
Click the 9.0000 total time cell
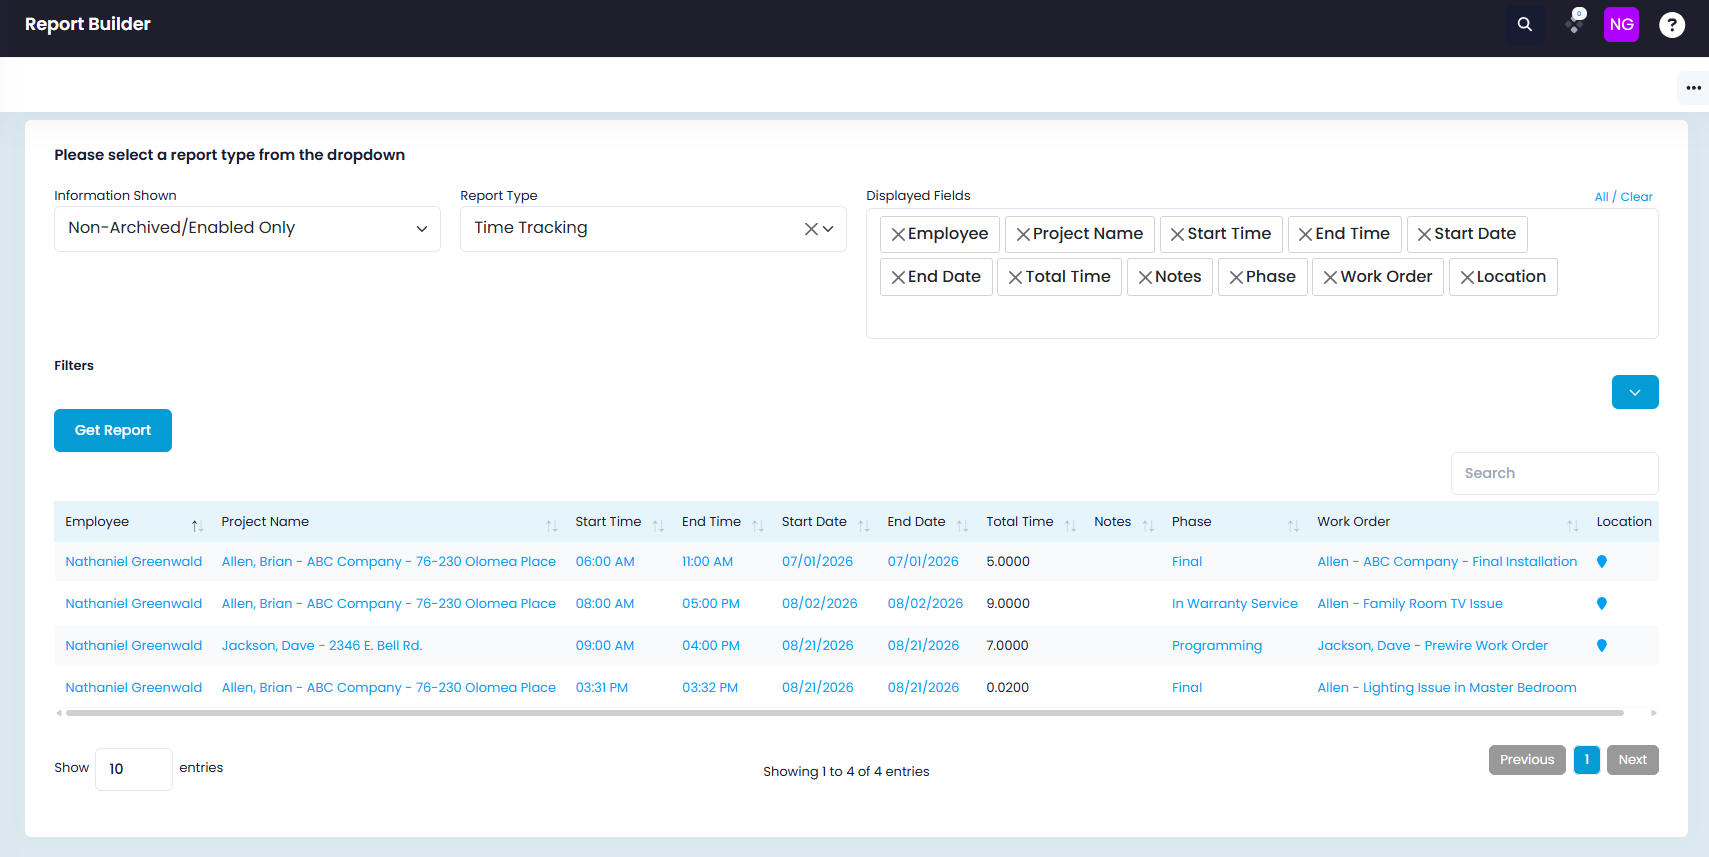click(1008, 604)
